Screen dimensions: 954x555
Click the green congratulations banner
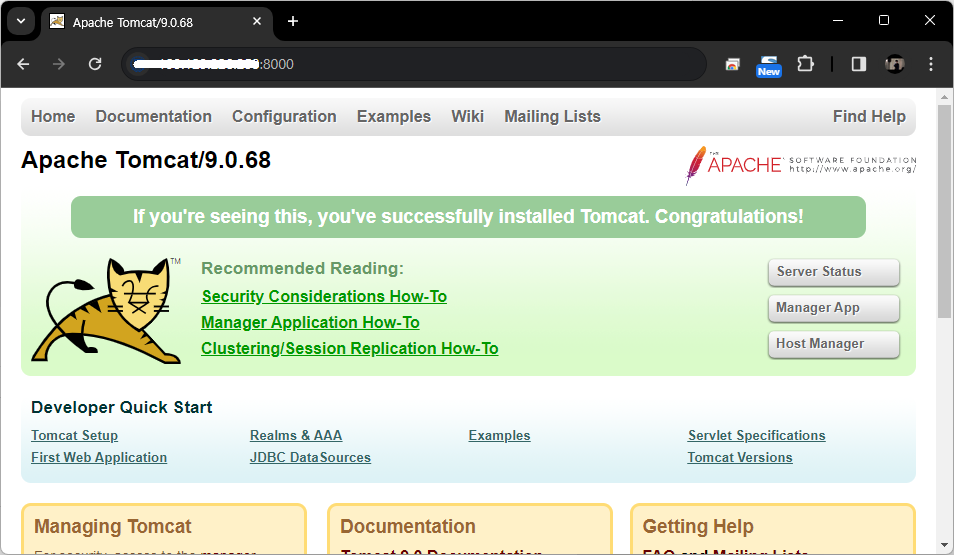pos(468,217)
